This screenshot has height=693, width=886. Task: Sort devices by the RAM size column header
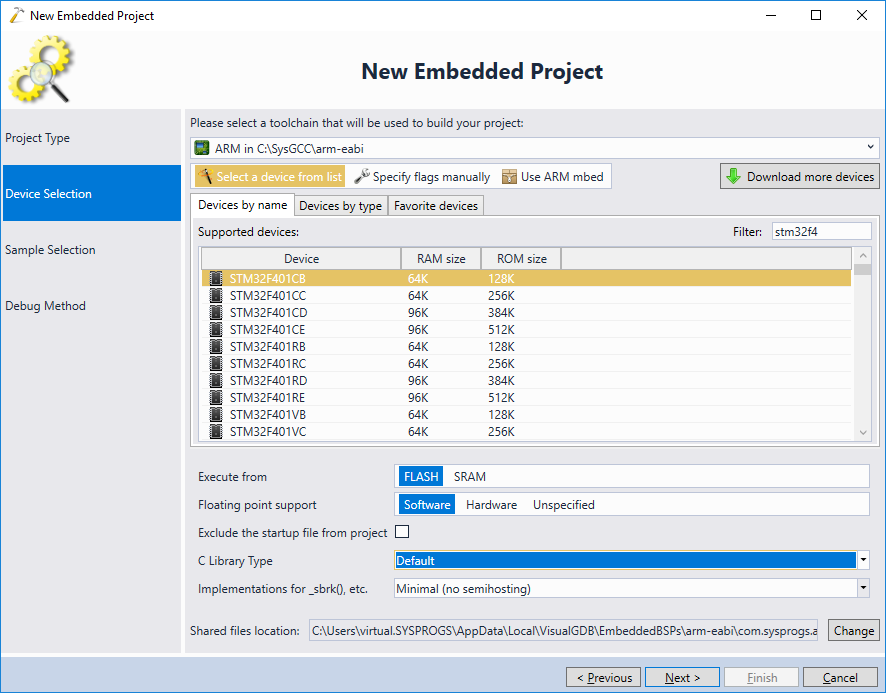point(441,258)
